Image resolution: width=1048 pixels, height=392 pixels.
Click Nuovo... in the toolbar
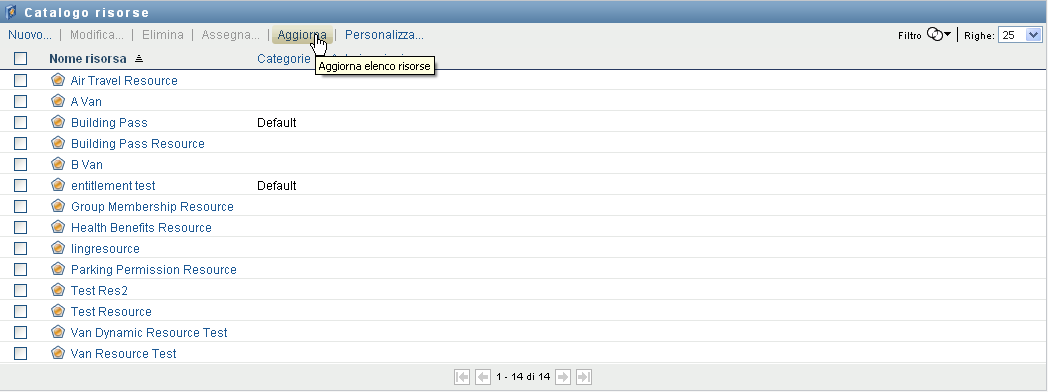tap(30, 35)
